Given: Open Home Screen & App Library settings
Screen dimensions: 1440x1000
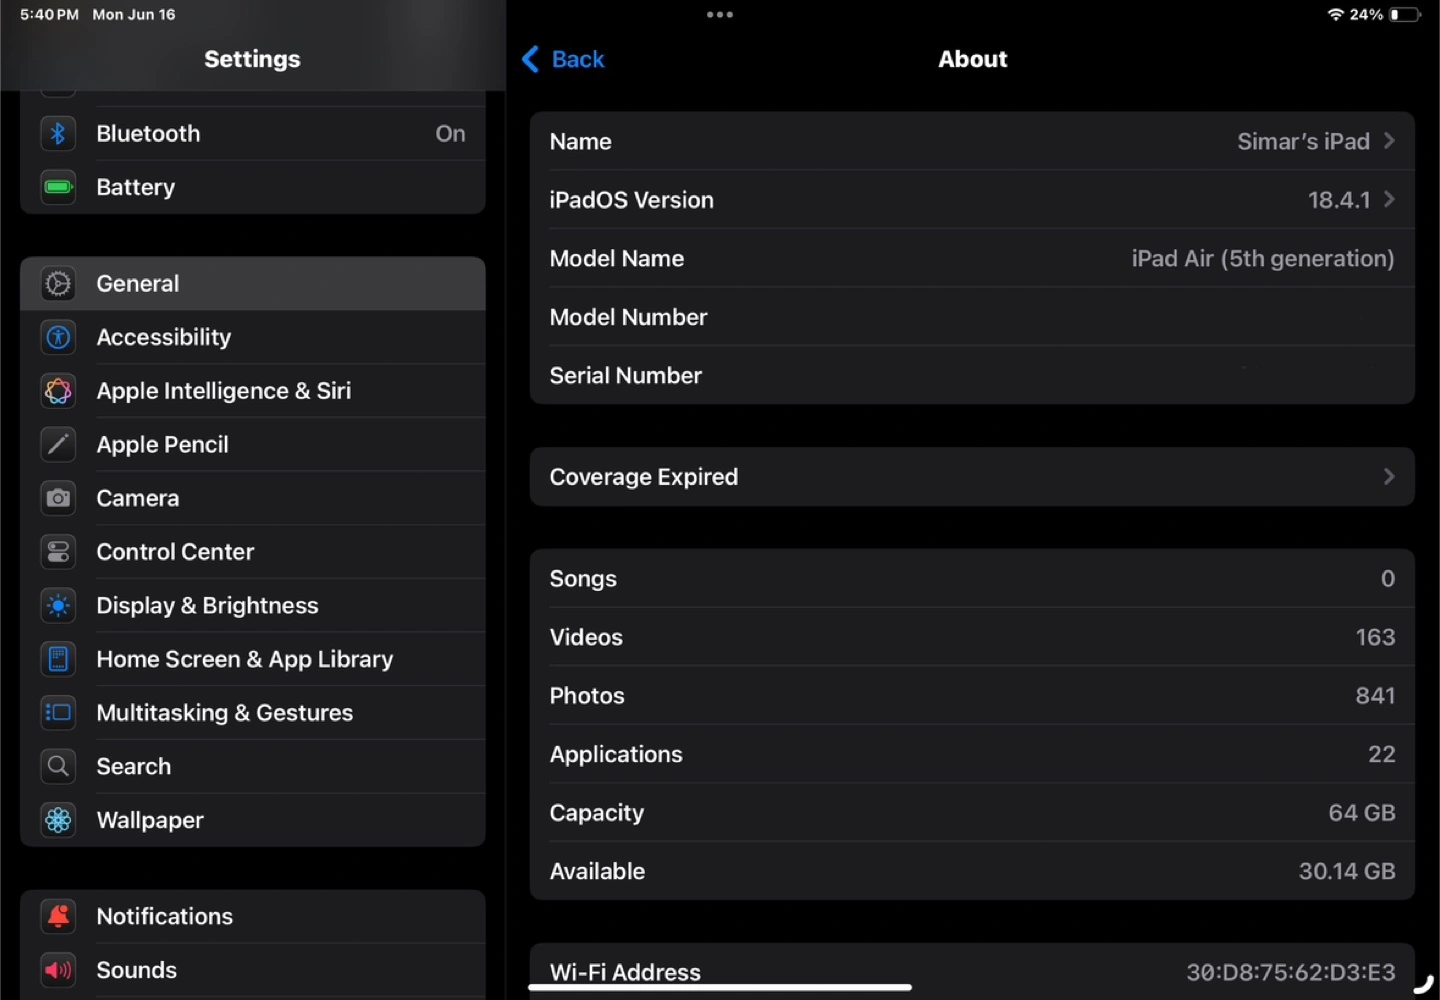Looking at the screenshot, I should pyautogui.click(x=252, y=659).
